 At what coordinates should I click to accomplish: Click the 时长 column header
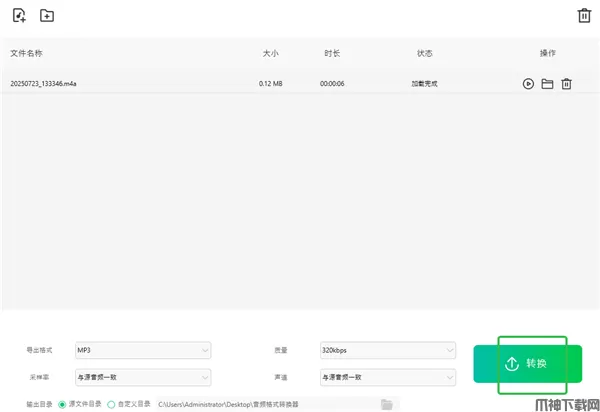(332, 53)
